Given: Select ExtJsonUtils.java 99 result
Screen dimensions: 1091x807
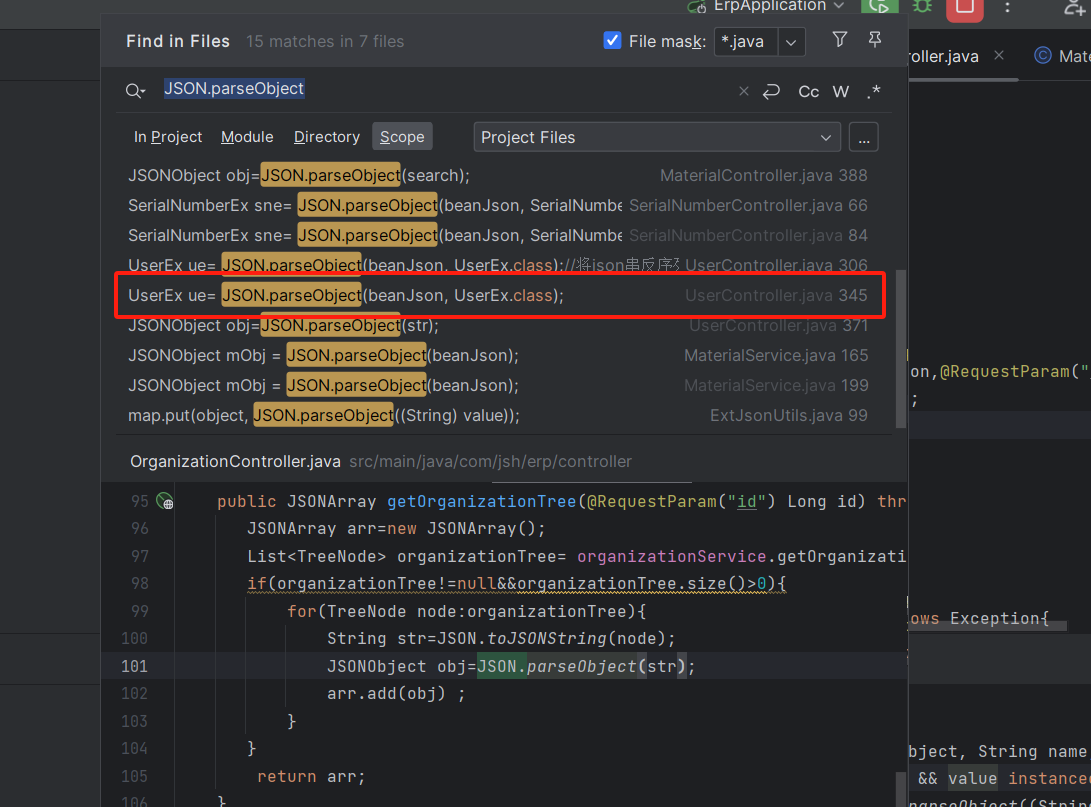Looking at the screenshot, I should [x=497, y=415].
